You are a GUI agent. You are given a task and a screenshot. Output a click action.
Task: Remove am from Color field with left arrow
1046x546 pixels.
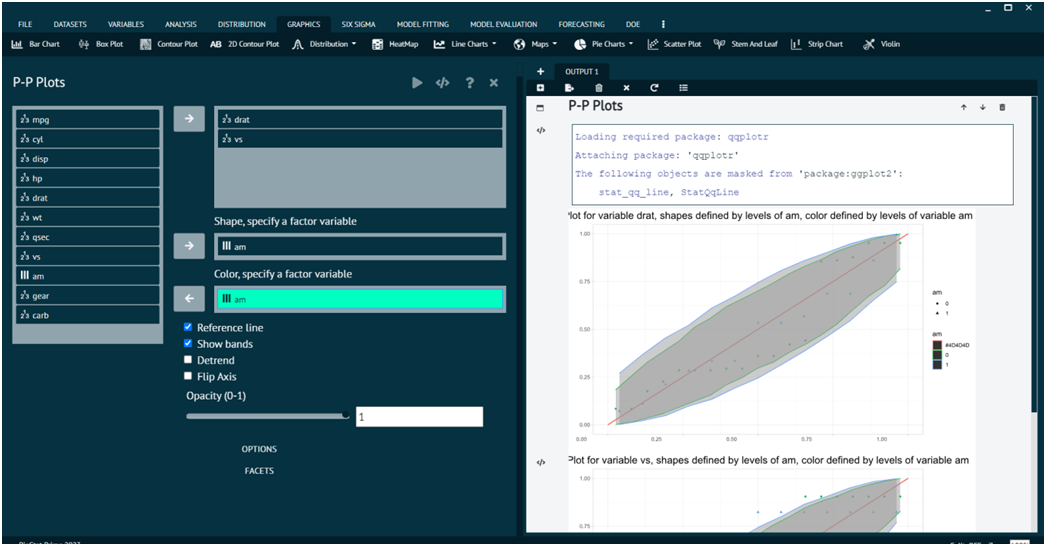coord(189,298)
